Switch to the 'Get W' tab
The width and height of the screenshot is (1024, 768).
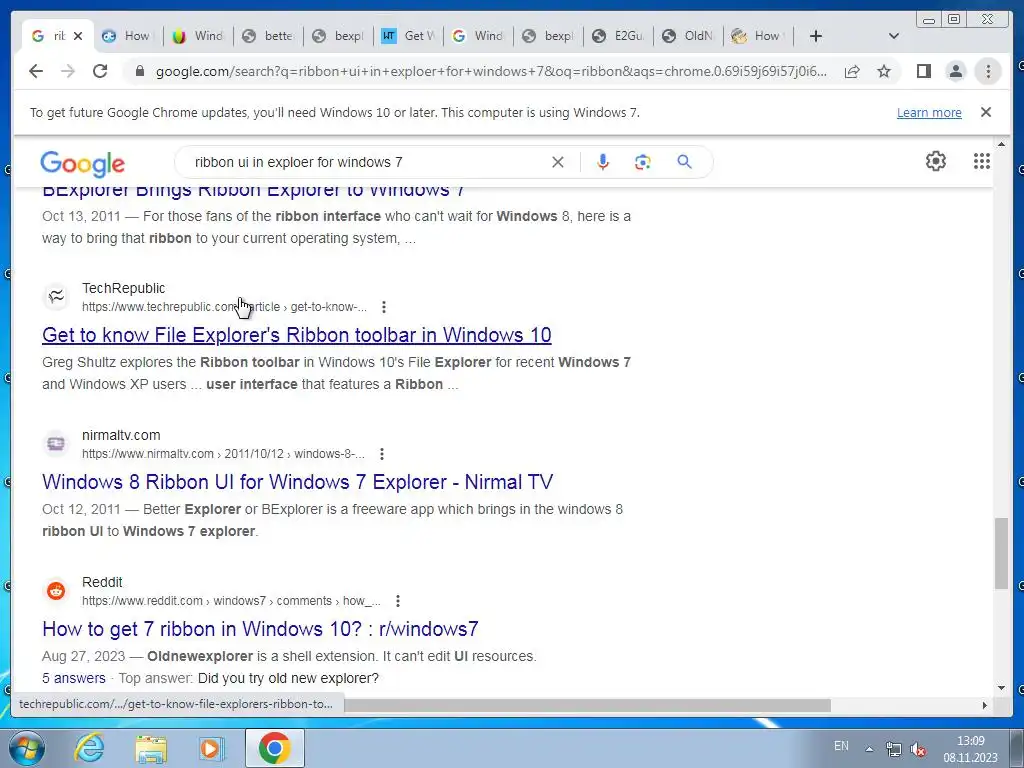coord(408,36)
